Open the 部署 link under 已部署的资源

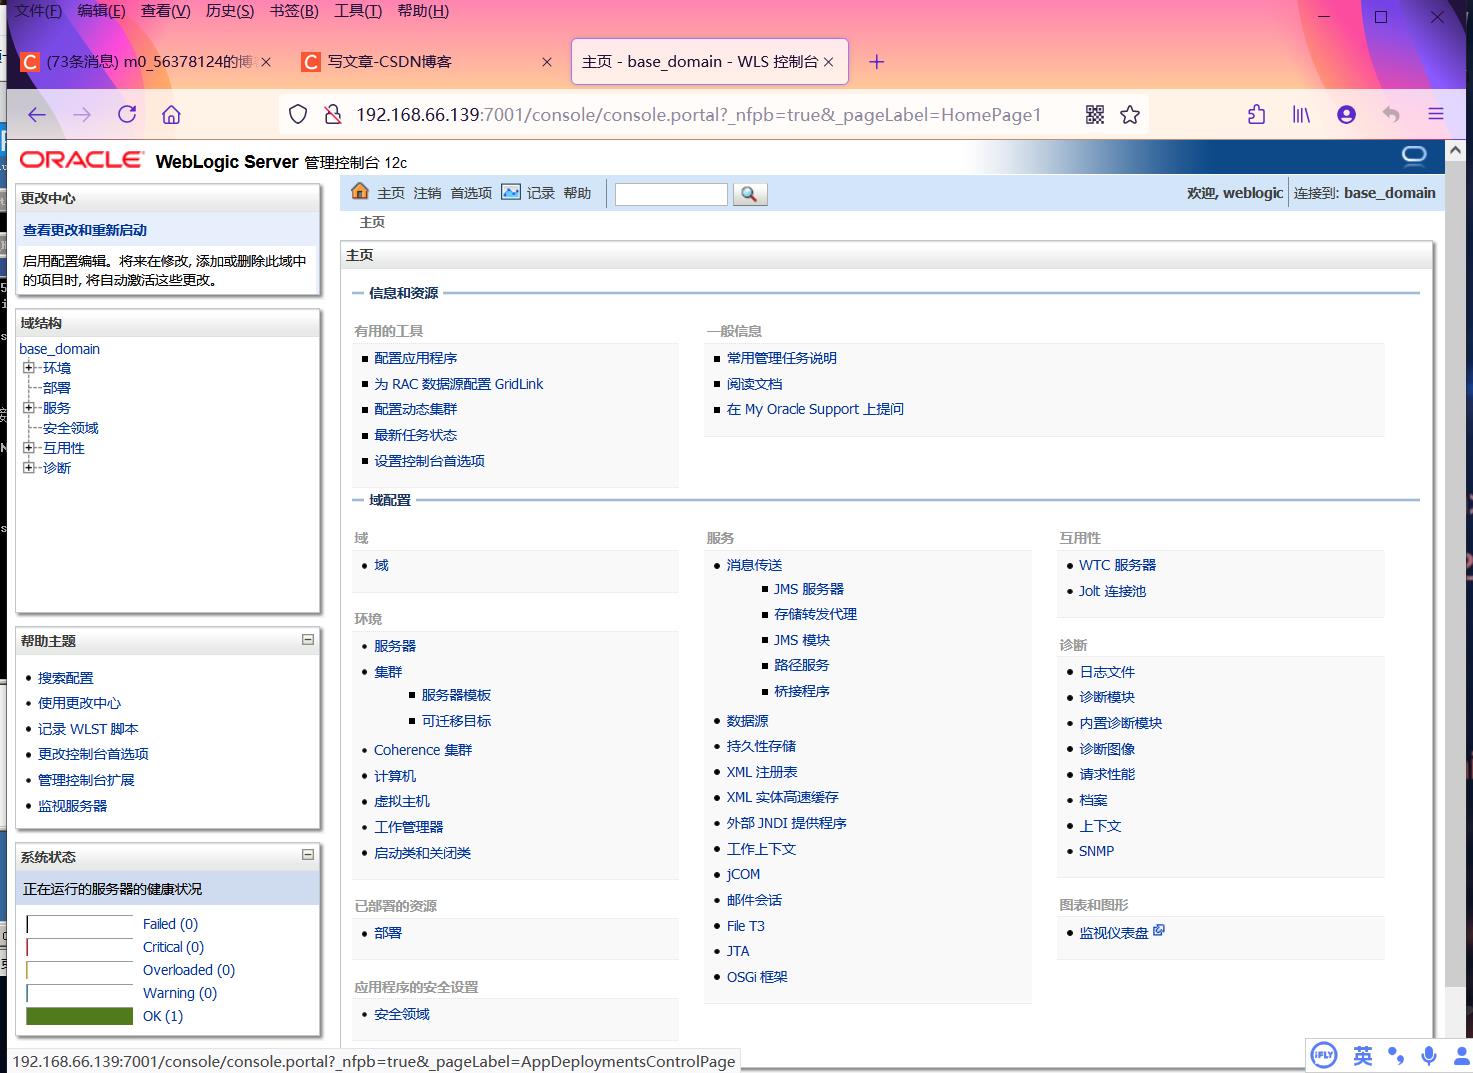pos(388,933)
